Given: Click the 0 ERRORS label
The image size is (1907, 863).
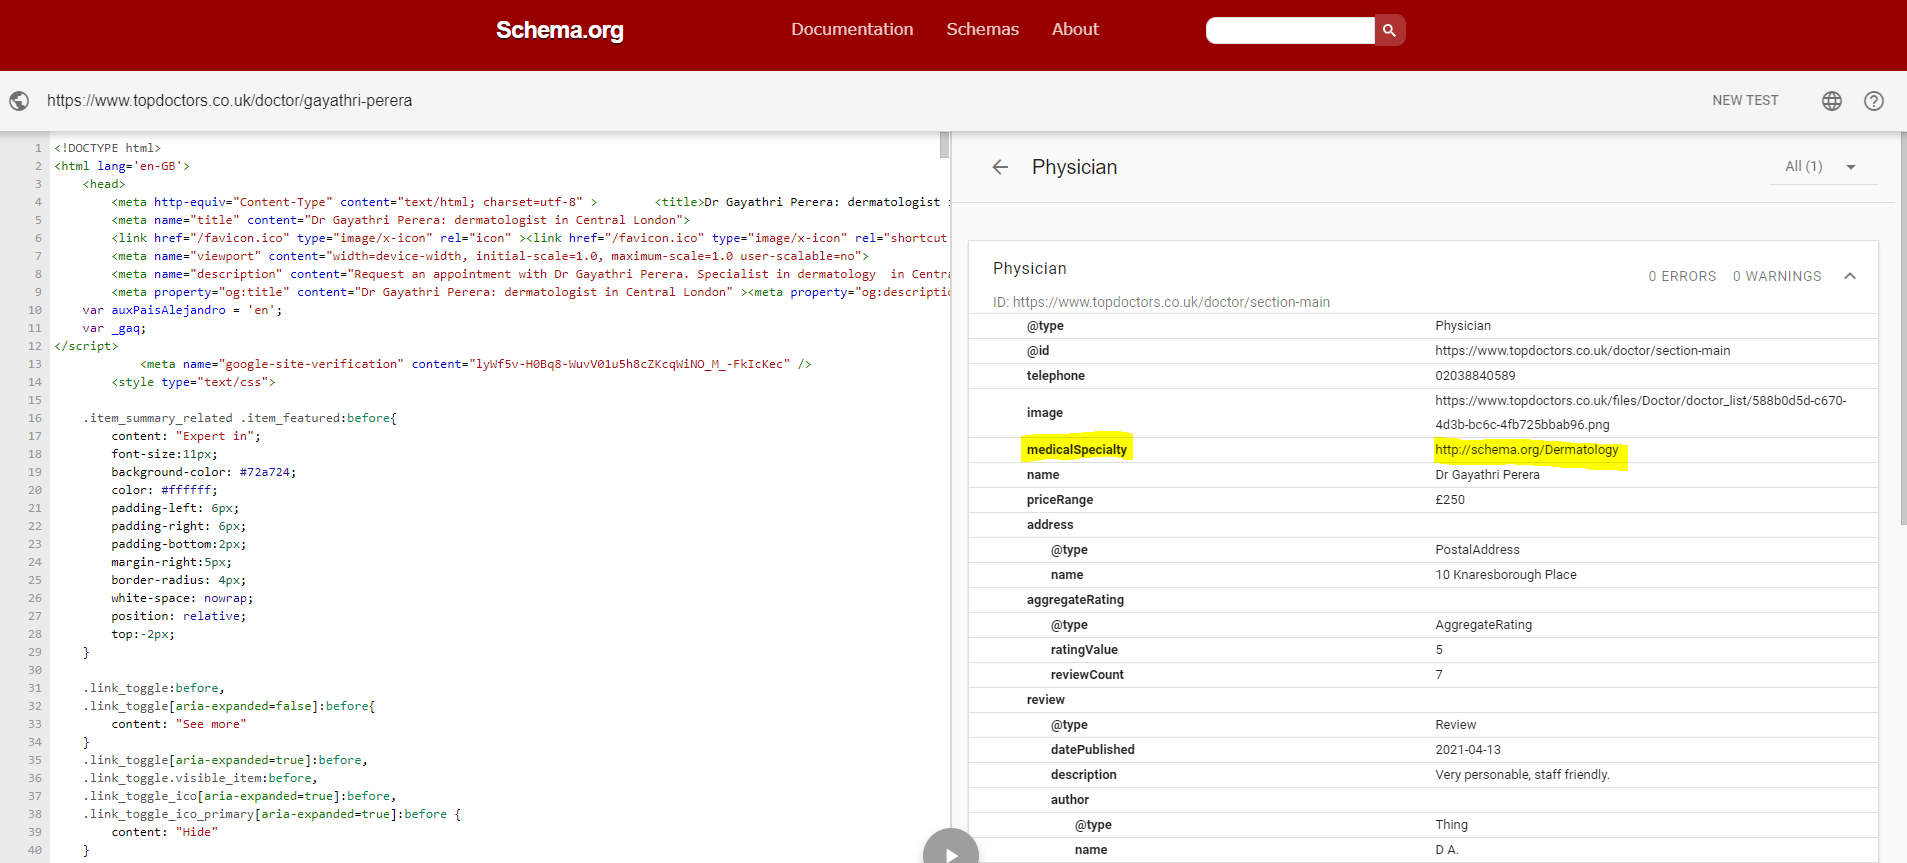Looking at the screenshot, I should click(x=1682, y=276).
